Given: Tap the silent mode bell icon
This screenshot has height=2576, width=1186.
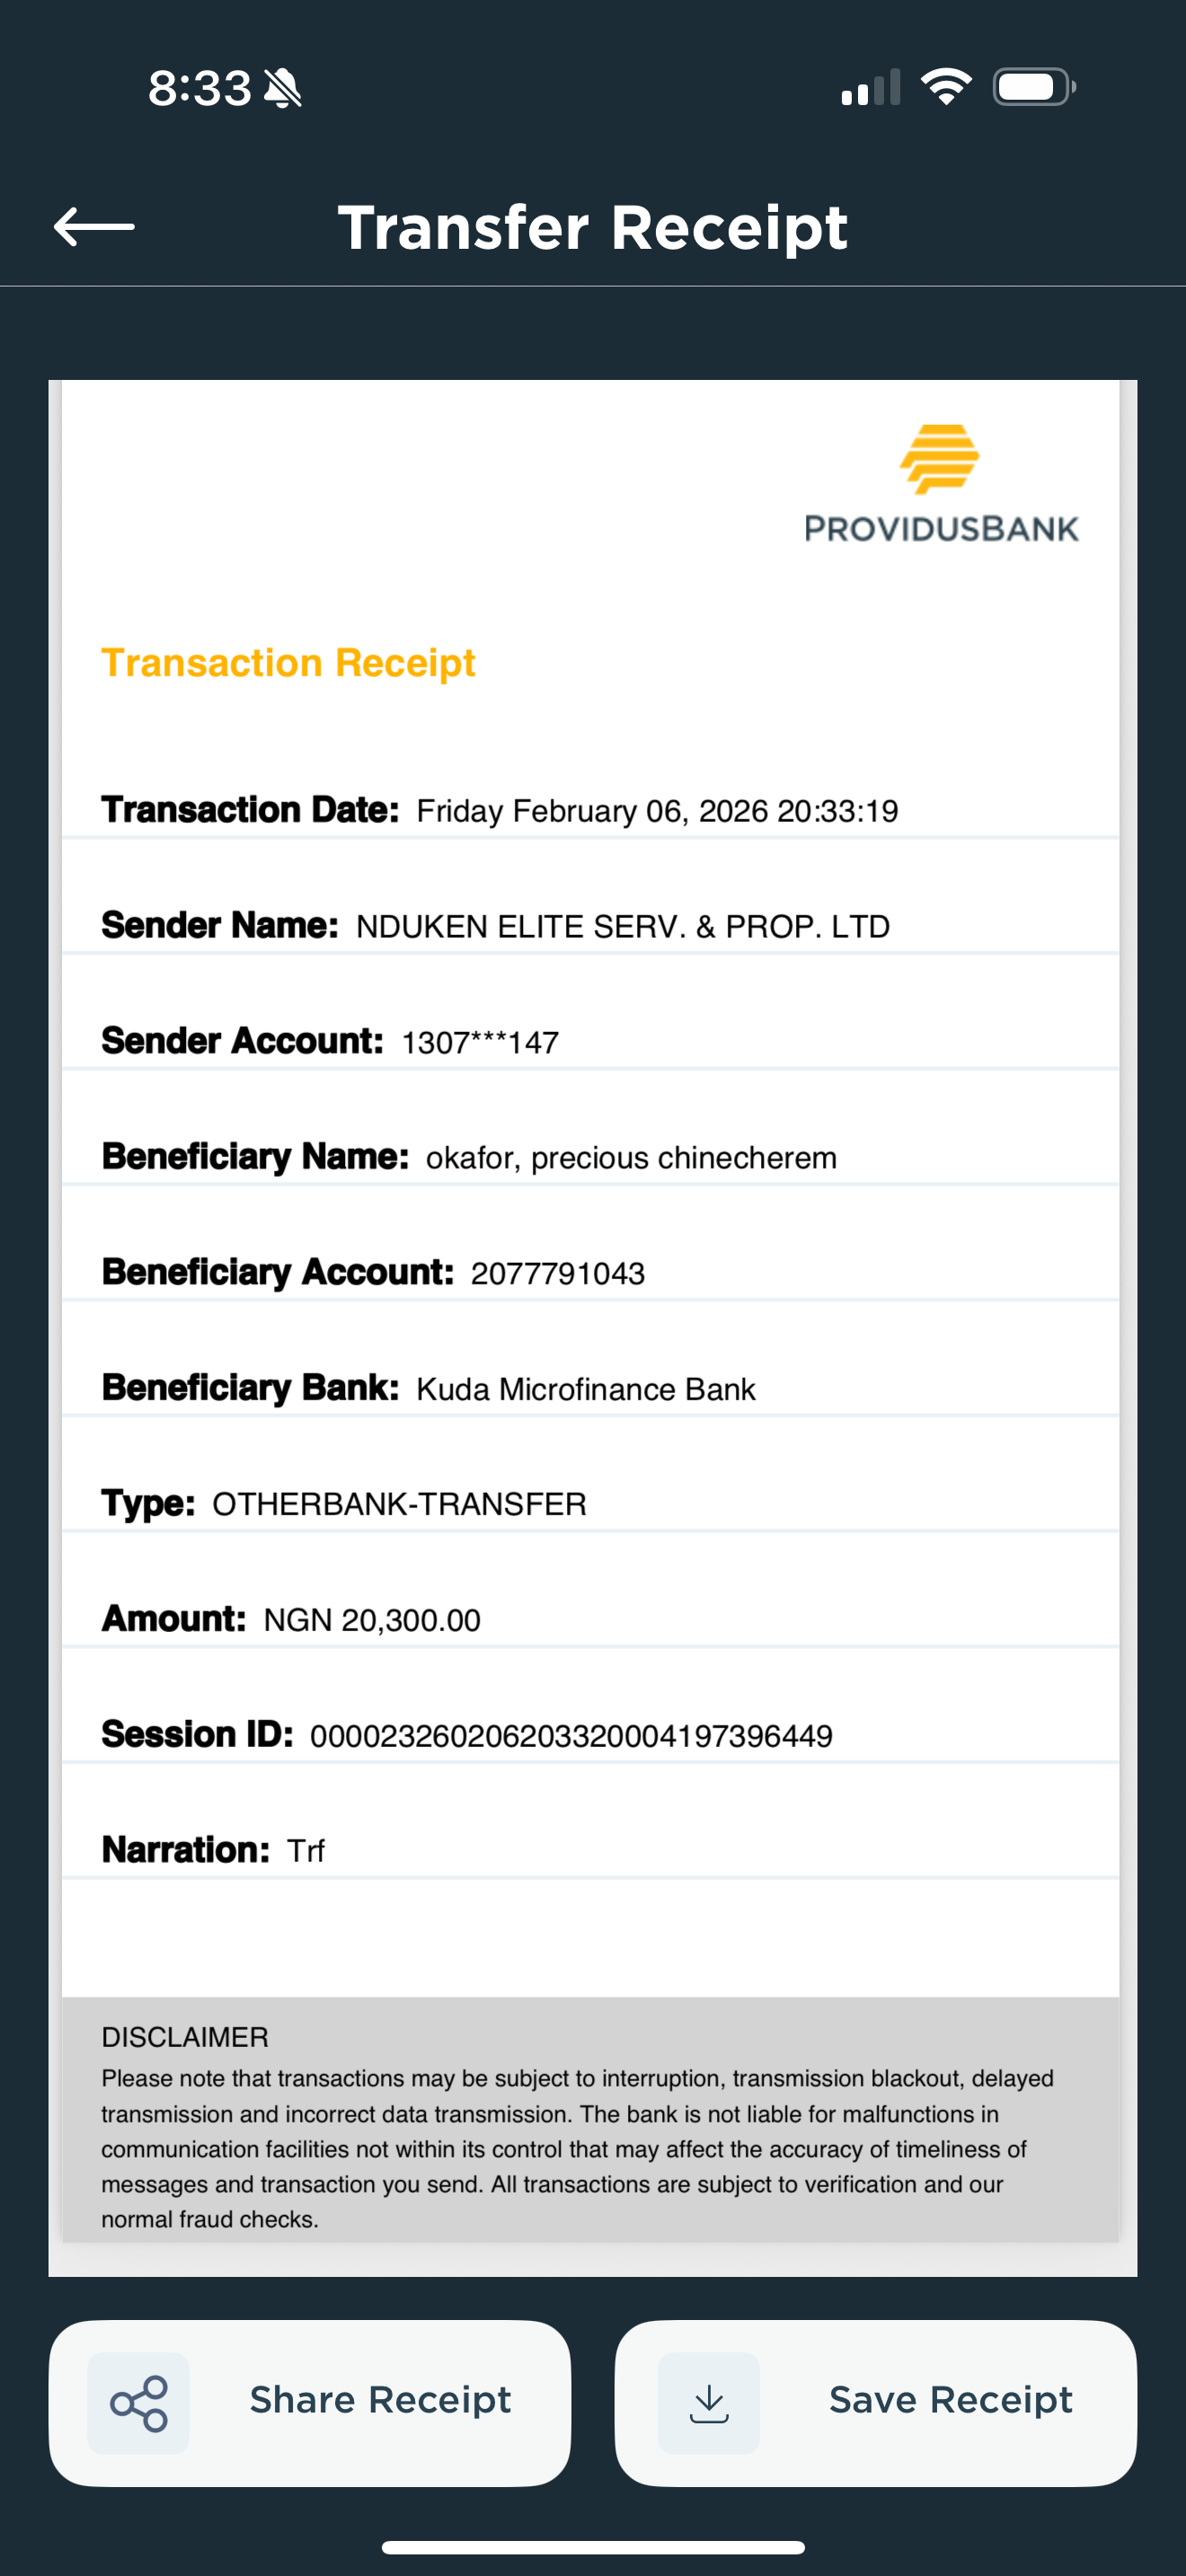Looking at the screenshot, I should [x=283, y=88].
